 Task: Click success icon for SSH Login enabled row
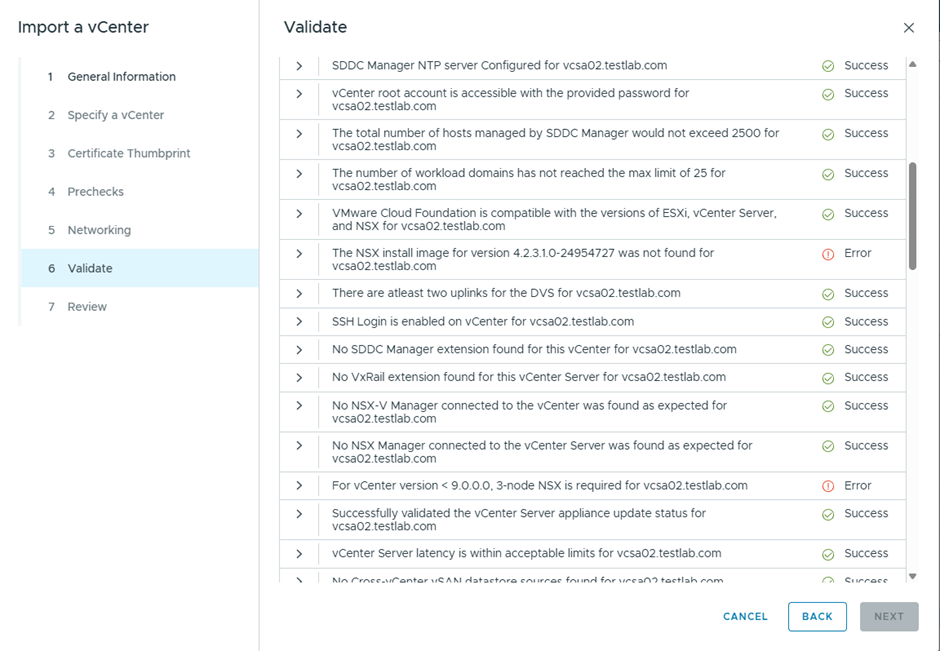pos(828,322)
